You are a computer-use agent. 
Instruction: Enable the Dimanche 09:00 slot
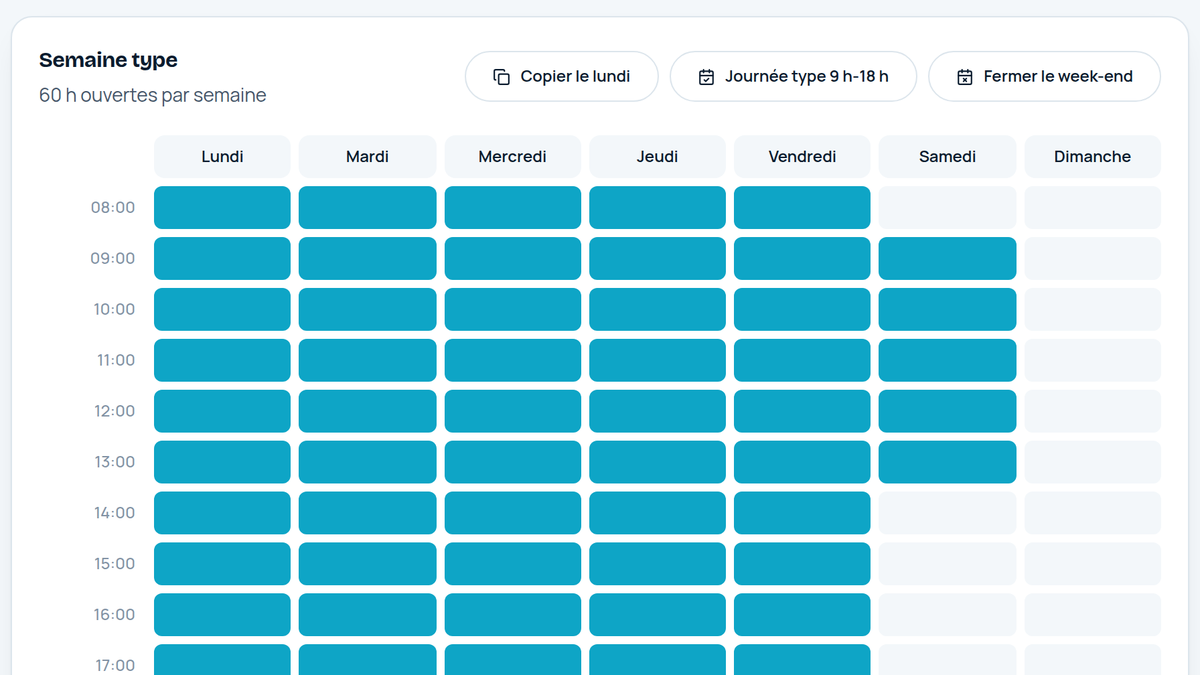1092,258
